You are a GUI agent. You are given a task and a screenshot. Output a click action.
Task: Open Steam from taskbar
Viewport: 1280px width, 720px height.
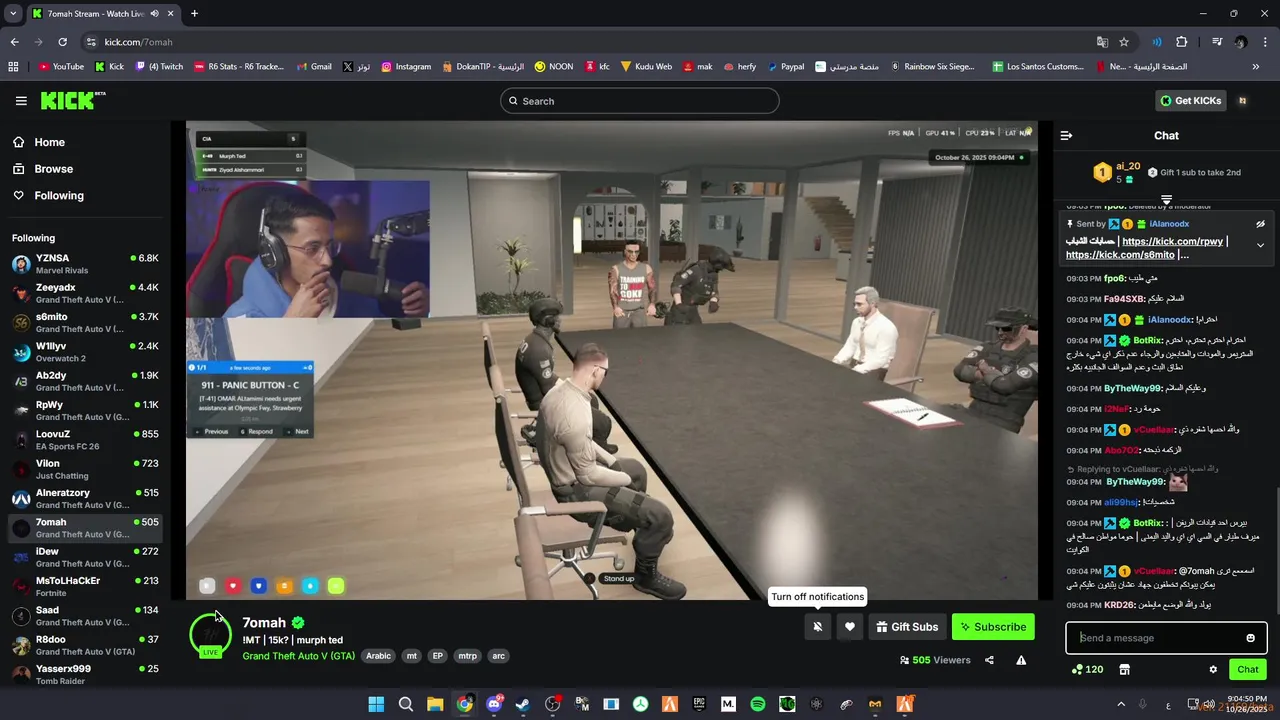[x=523, y=704]
